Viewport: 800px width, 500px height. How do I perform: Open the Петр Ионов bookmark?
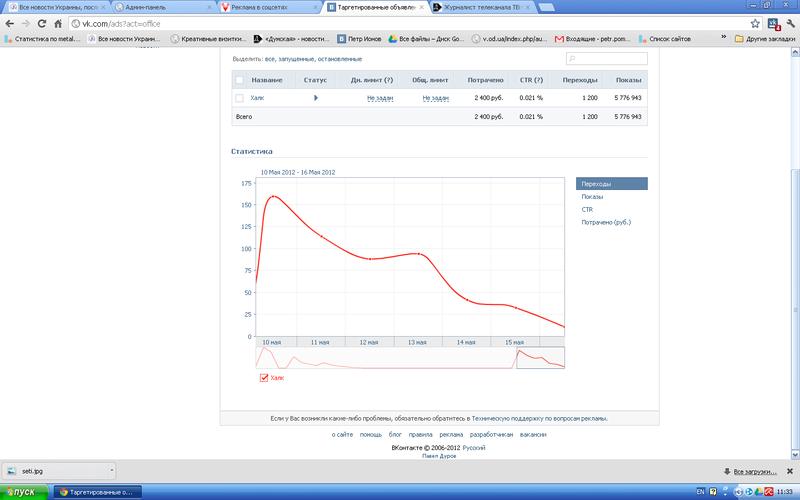click(359, 38)
